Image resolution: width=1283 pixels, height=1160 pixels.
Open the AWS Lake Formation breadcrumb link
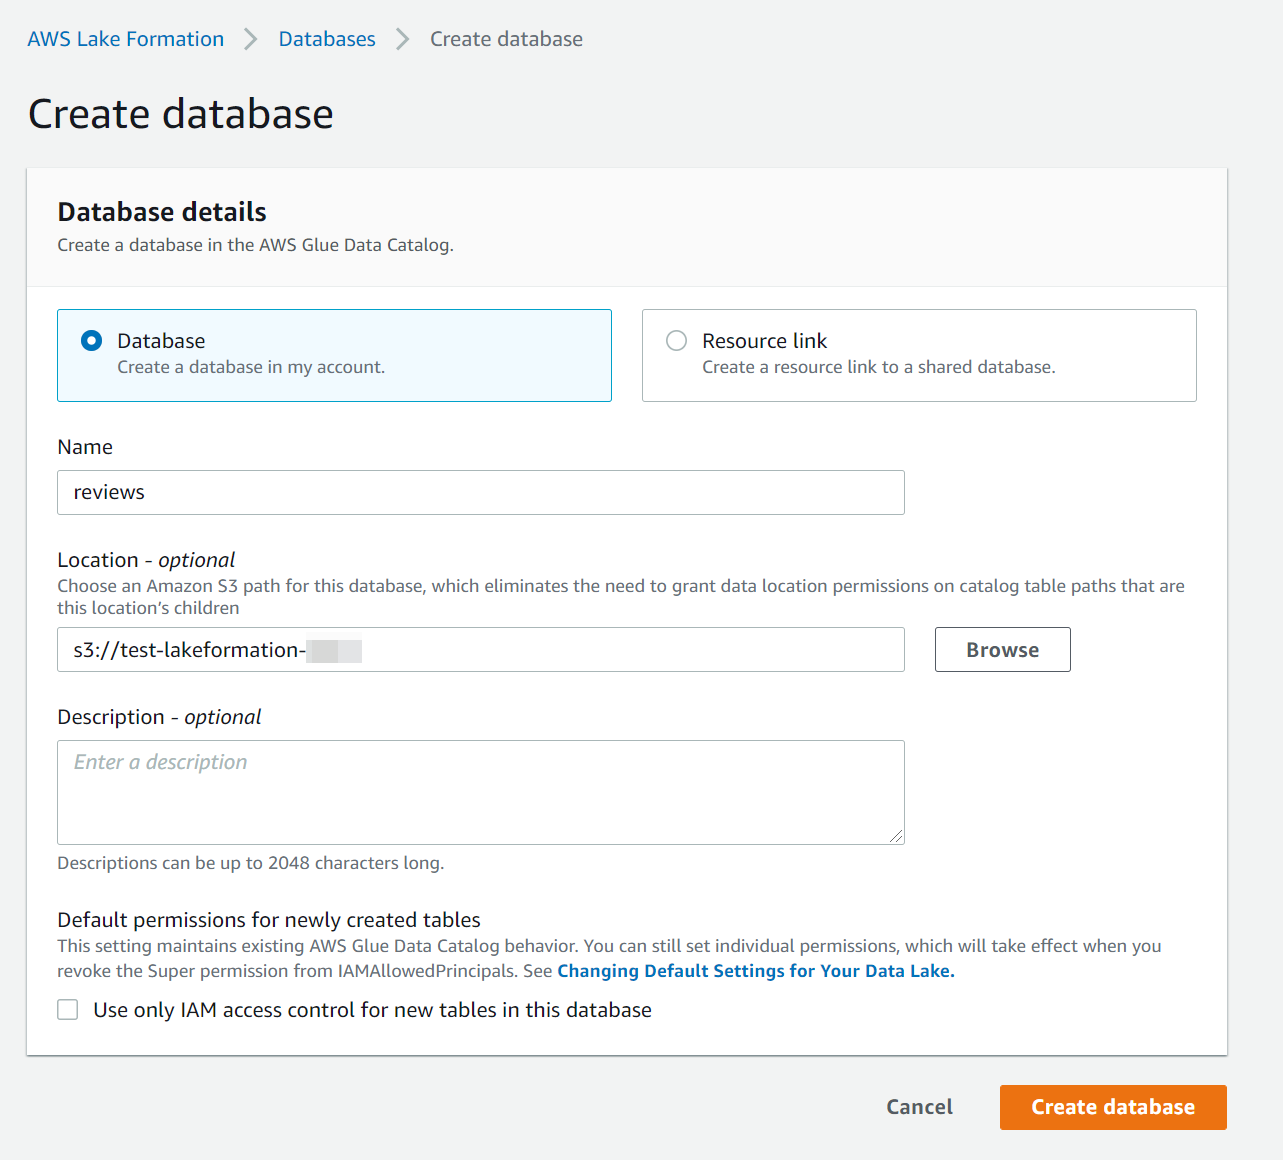point(125,39)
